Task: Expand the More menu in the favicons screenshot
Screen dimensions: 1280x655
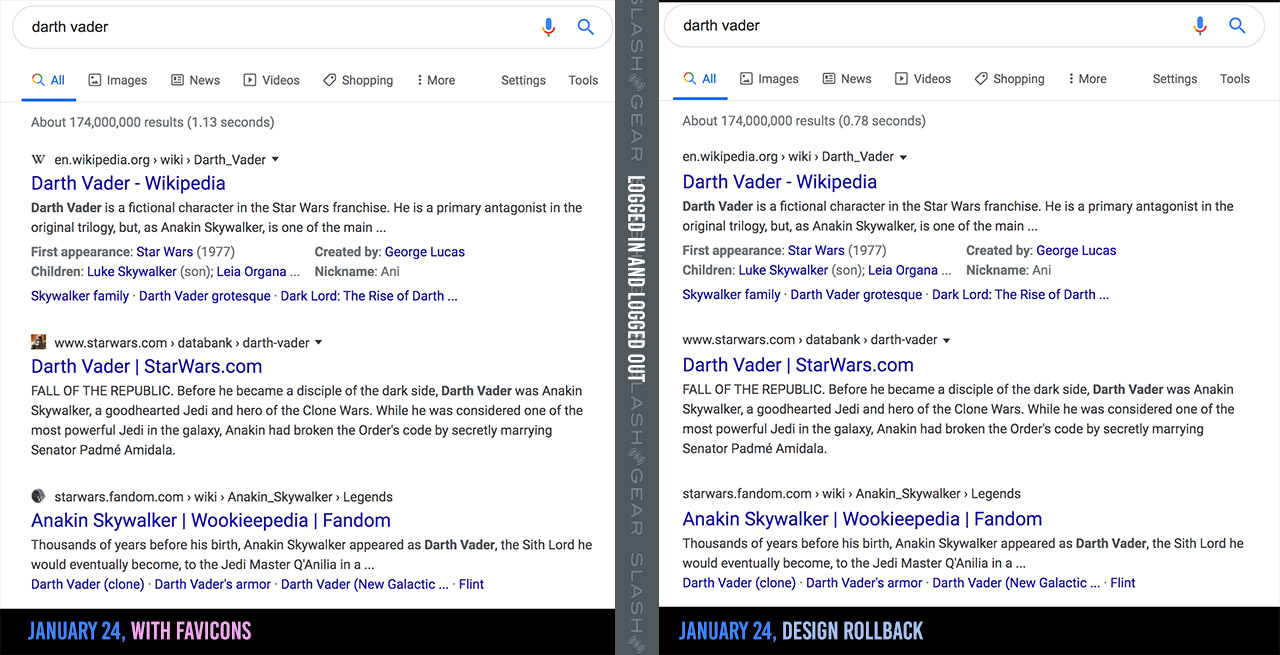Action: click(435, 80)
